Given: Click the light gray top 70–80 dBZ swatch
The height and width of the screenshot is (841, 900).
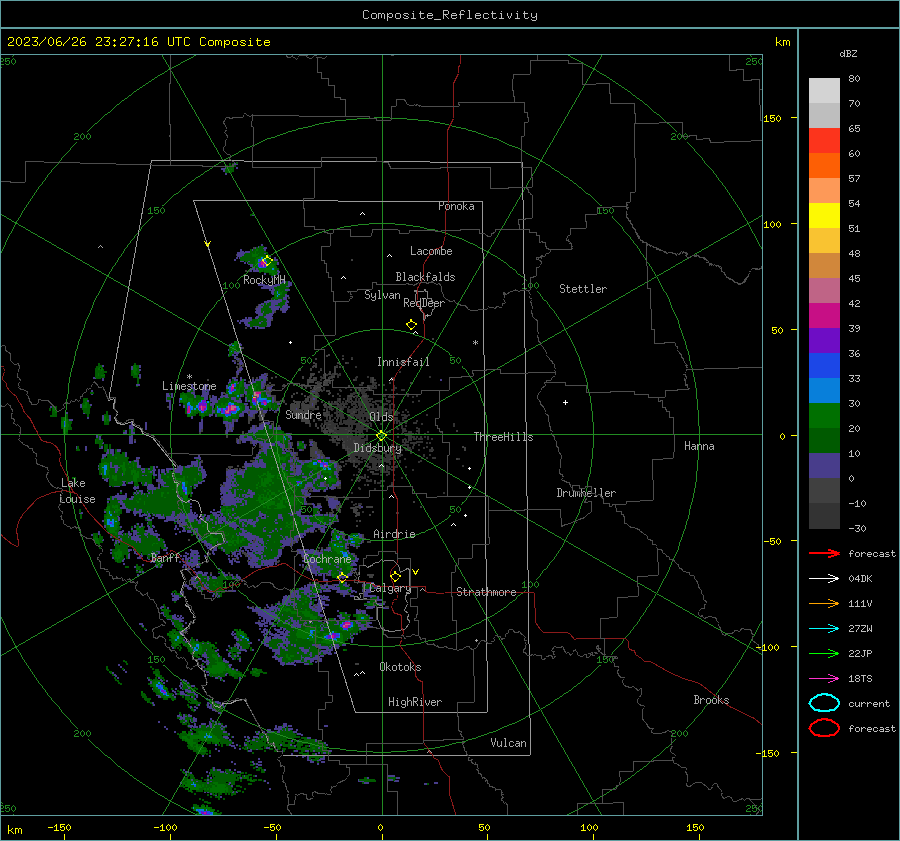Looking at the screenshot, I should click(824, 91).
